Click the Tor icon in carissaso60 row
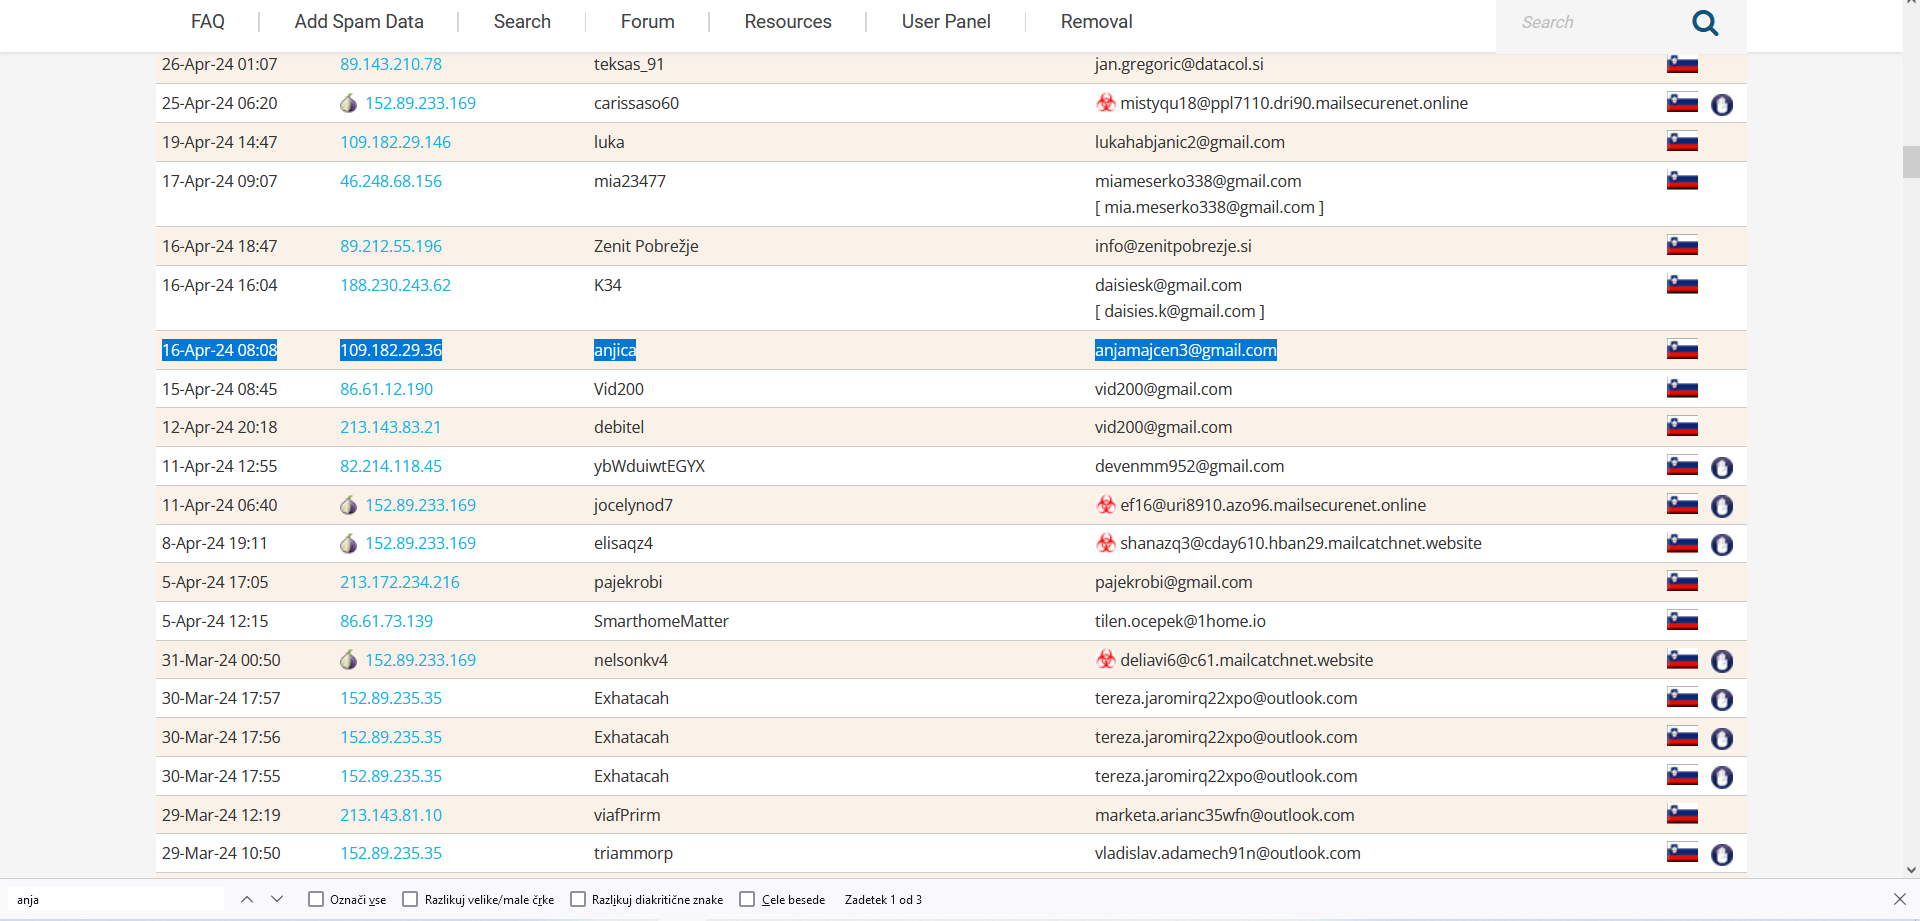This screenshot has height=921, width=1920. [x=1721, y=104]
